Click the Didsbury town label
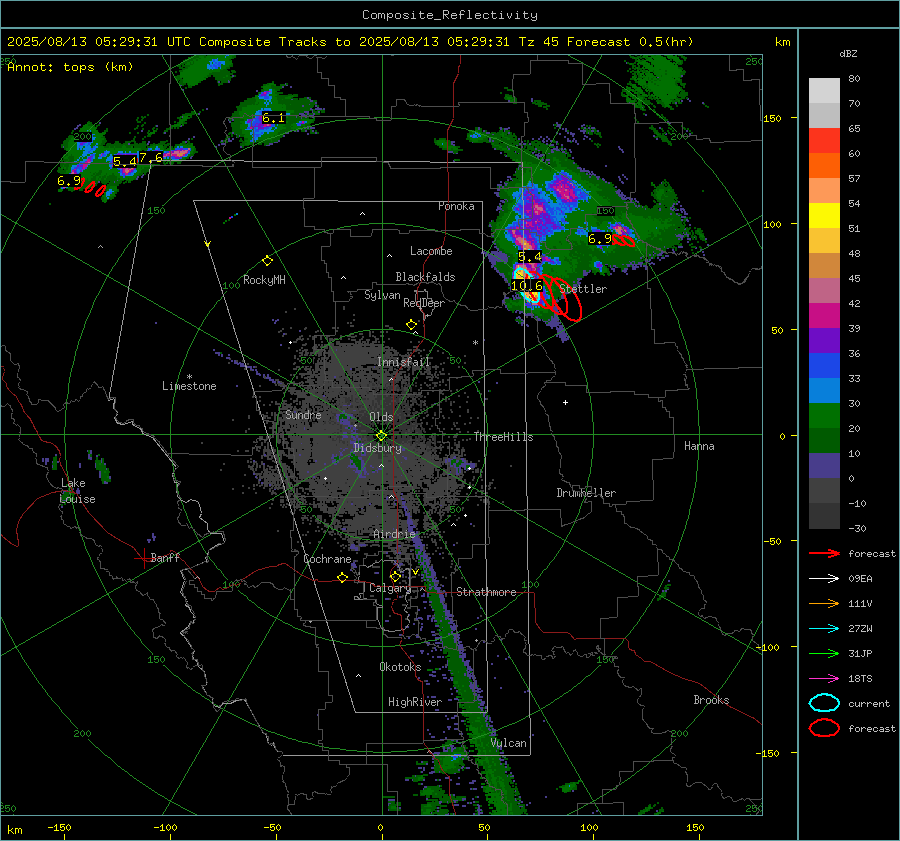 [x=377, y=448]
